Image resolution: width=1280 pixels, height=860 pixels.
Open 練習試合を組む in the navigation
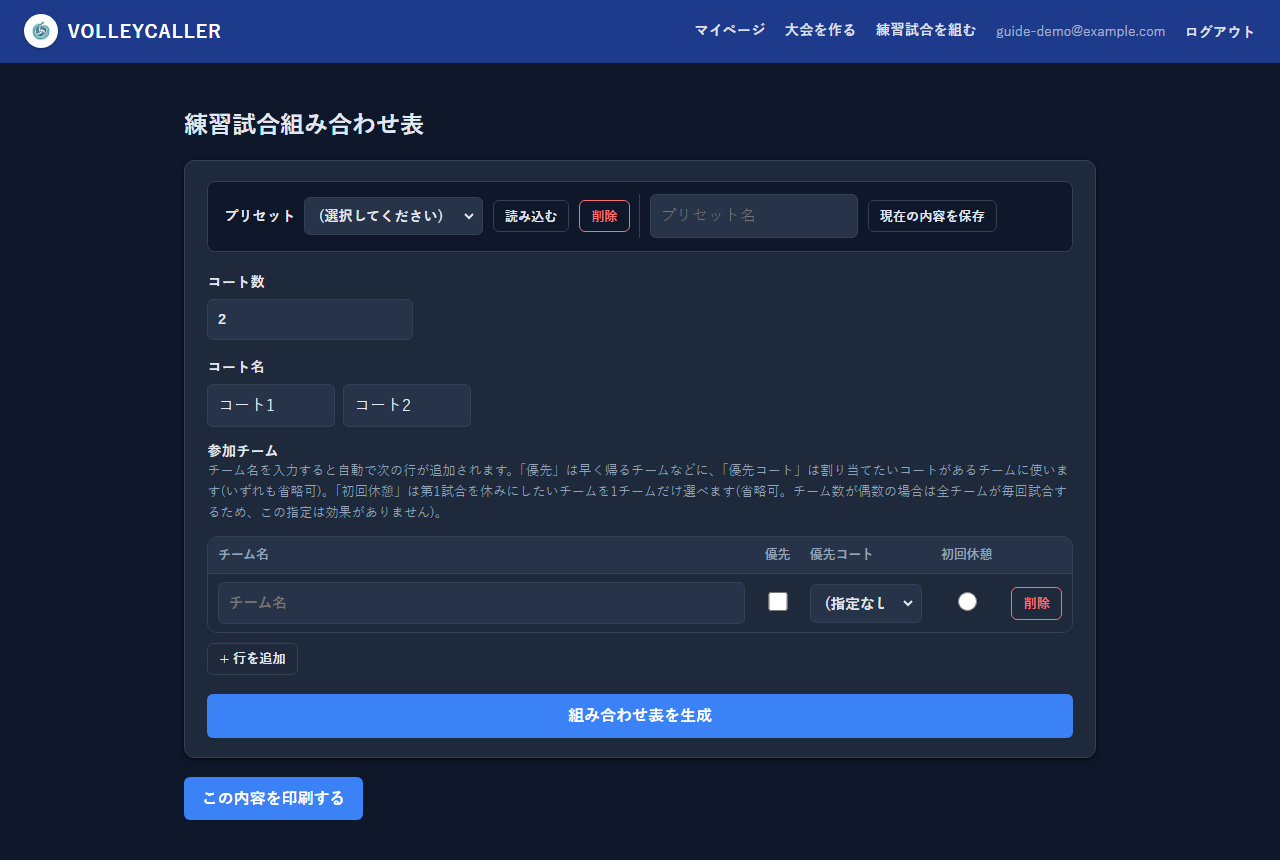[926, 31]
